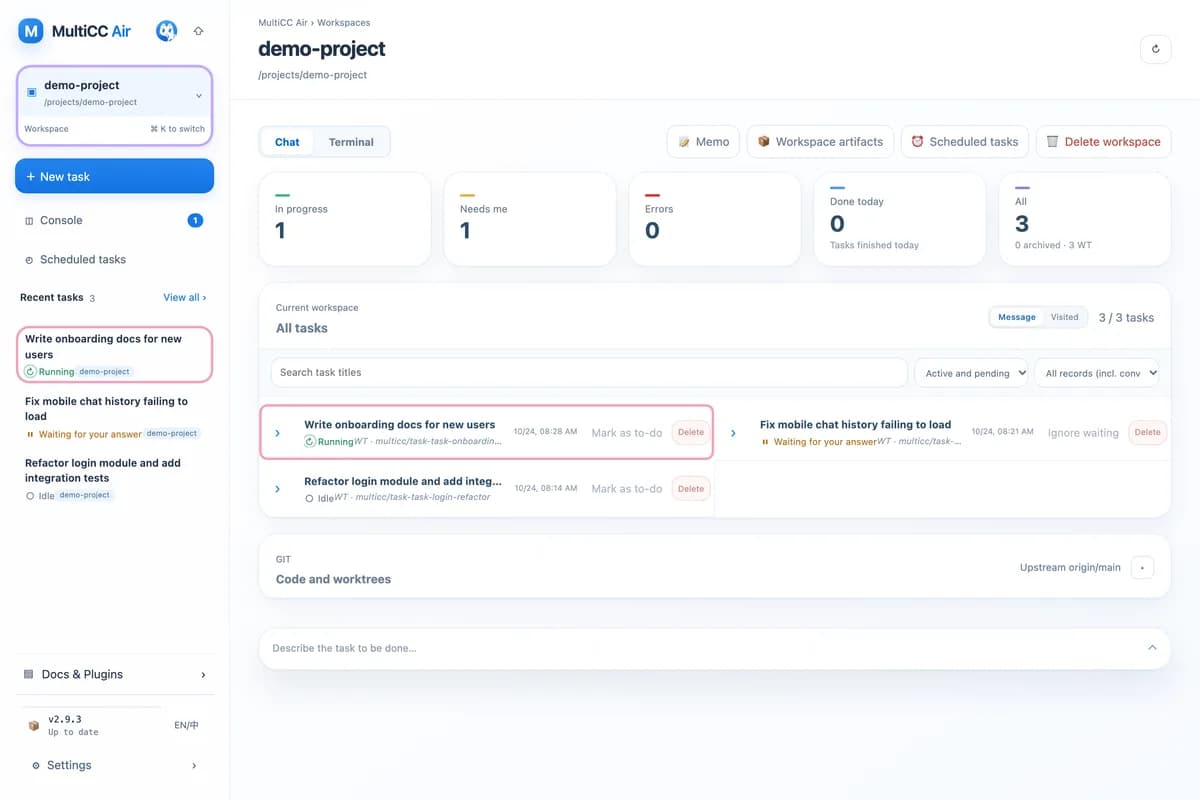
Task: Open Workspace artifacts
Action: pyautogui.click(x=820, y=142)
